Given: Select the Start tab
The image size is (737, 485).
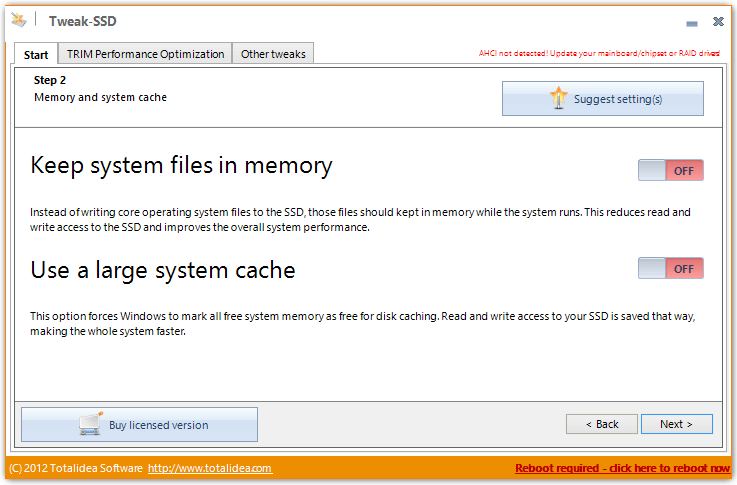Looking at the screenshot, I should (36, 55).
